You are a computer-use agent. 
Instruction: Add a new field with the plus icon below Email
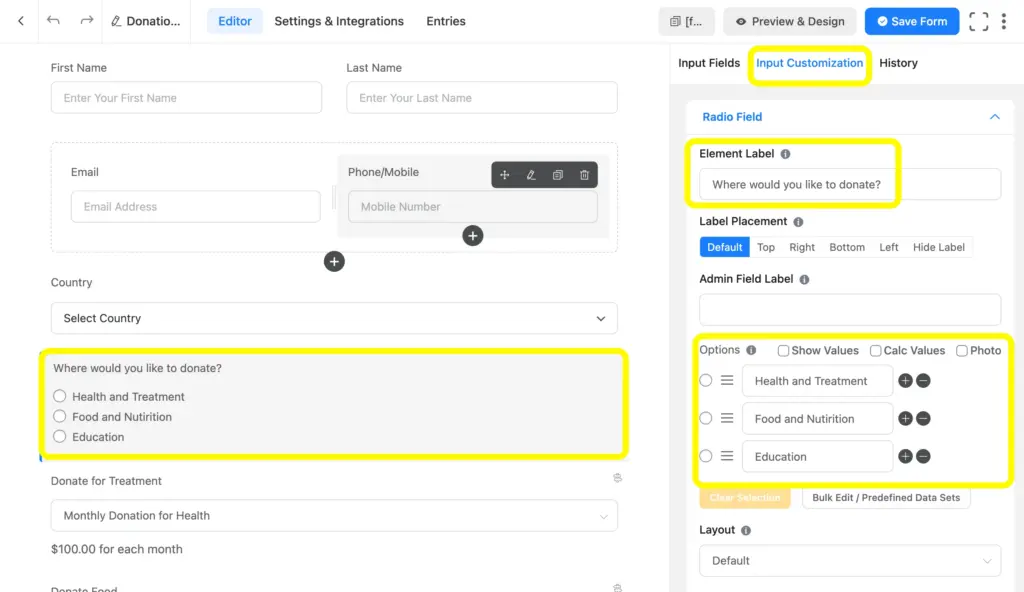tap(334, 261)
